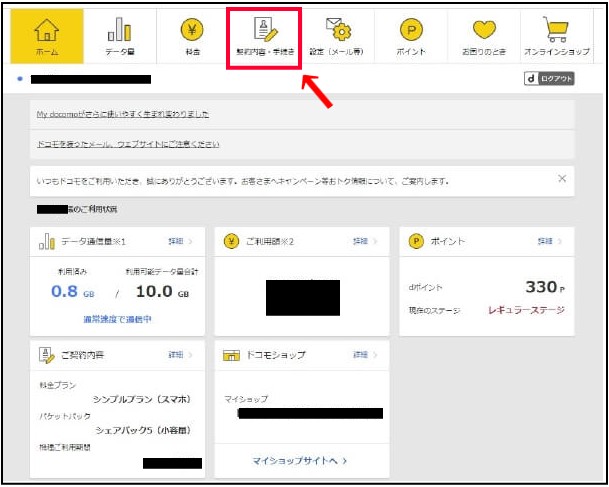
Task: Click the 0.8 GB used data value
Action: [73, 291]
